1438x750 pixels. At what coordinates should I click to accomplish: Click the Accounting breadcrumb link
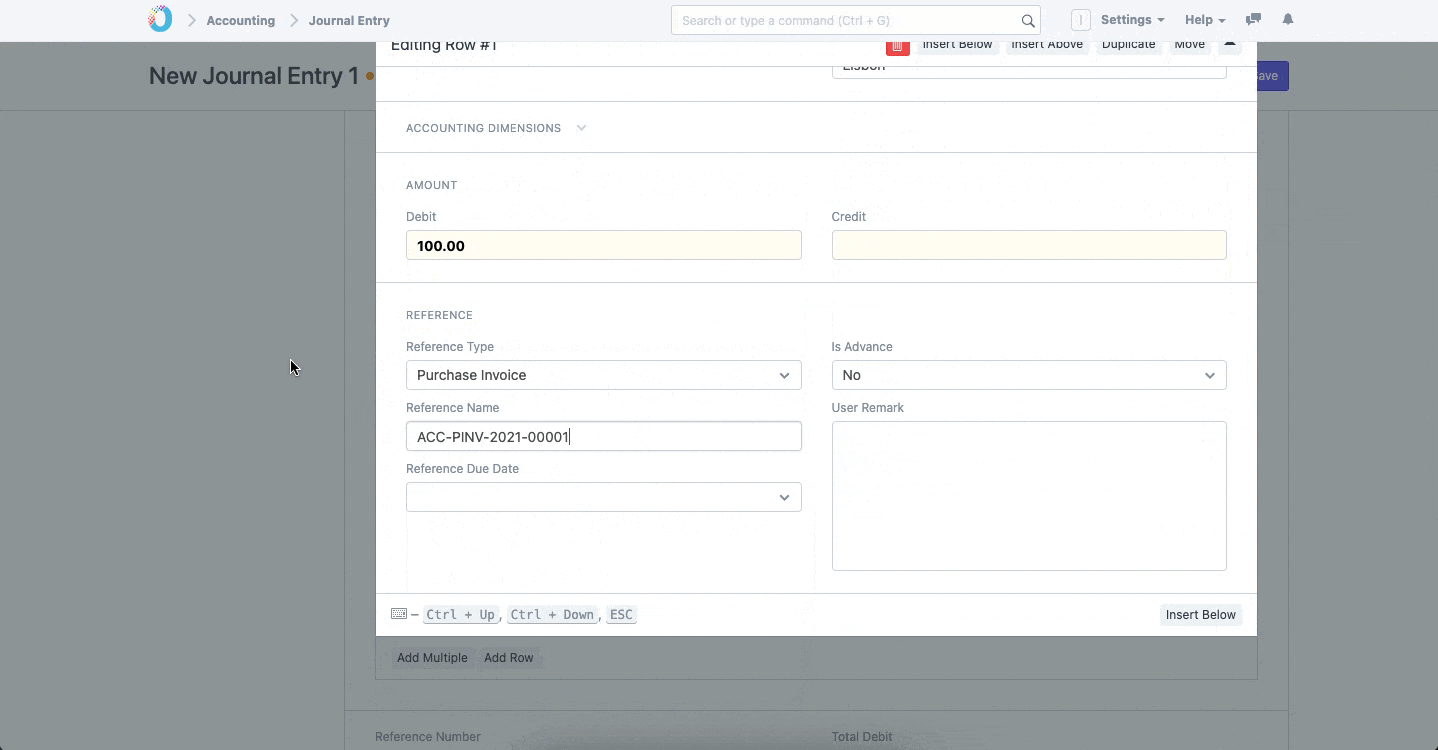point(240,20)
